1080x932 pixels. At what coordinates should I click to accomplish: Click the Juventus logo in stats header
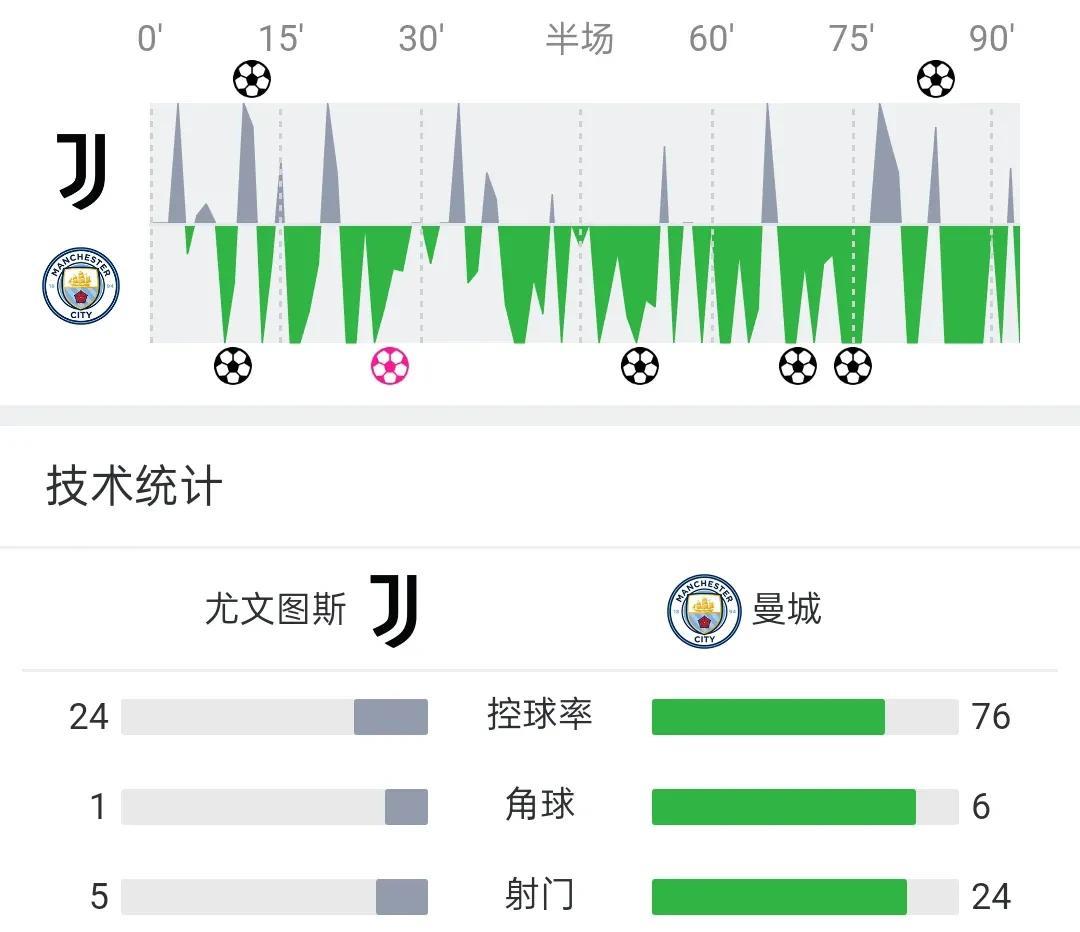pyautogui.click(x=394, y=611)
